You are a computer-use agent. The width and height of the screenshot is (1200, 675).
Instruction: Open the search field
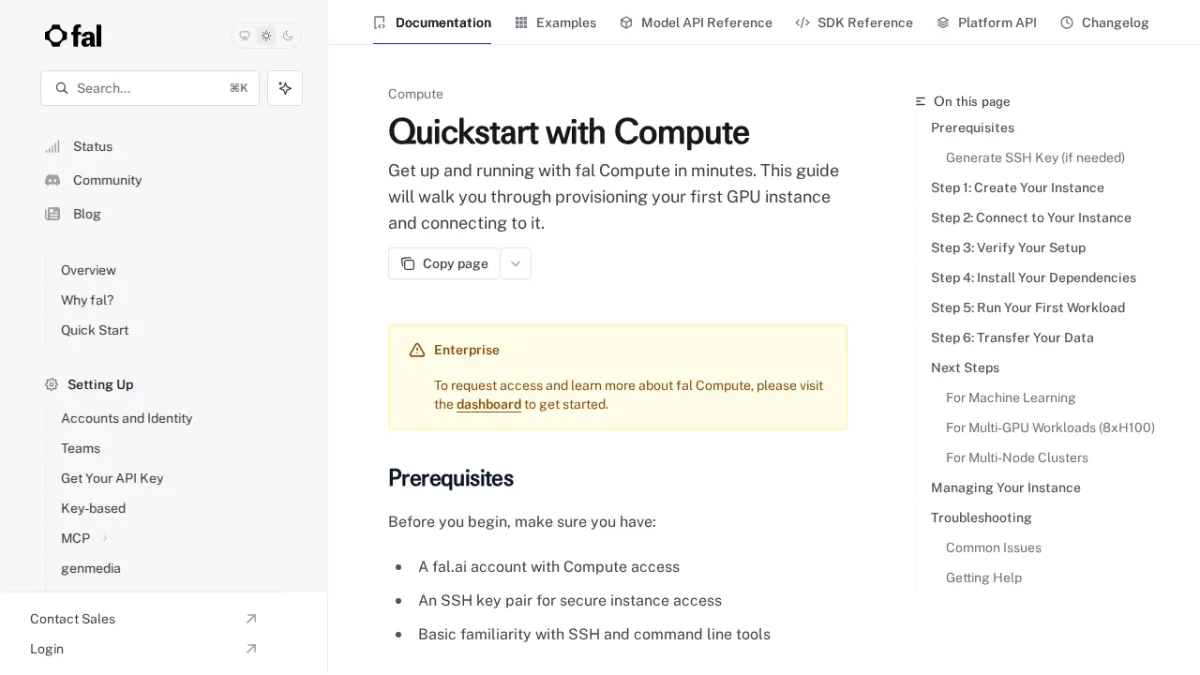[150, 88]
